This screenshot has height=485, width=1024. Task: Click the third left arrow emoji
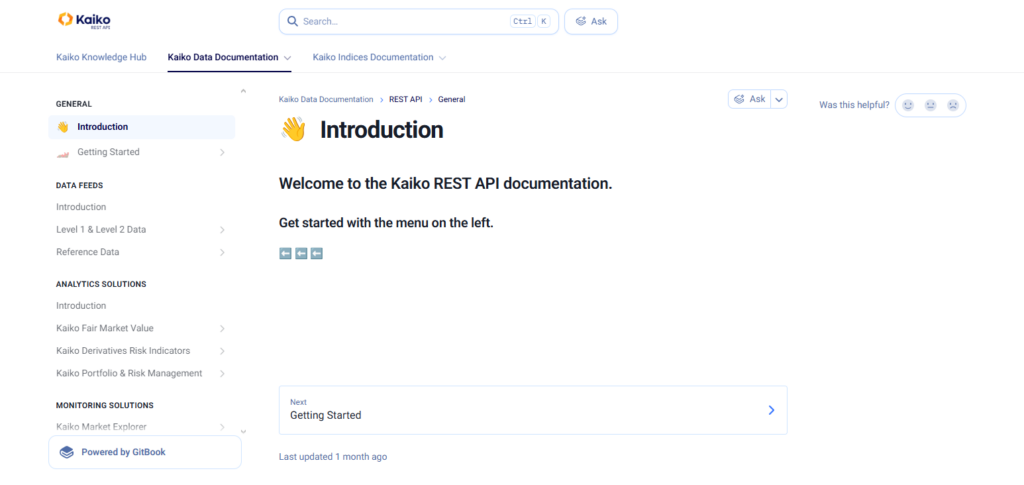(317, 253)
